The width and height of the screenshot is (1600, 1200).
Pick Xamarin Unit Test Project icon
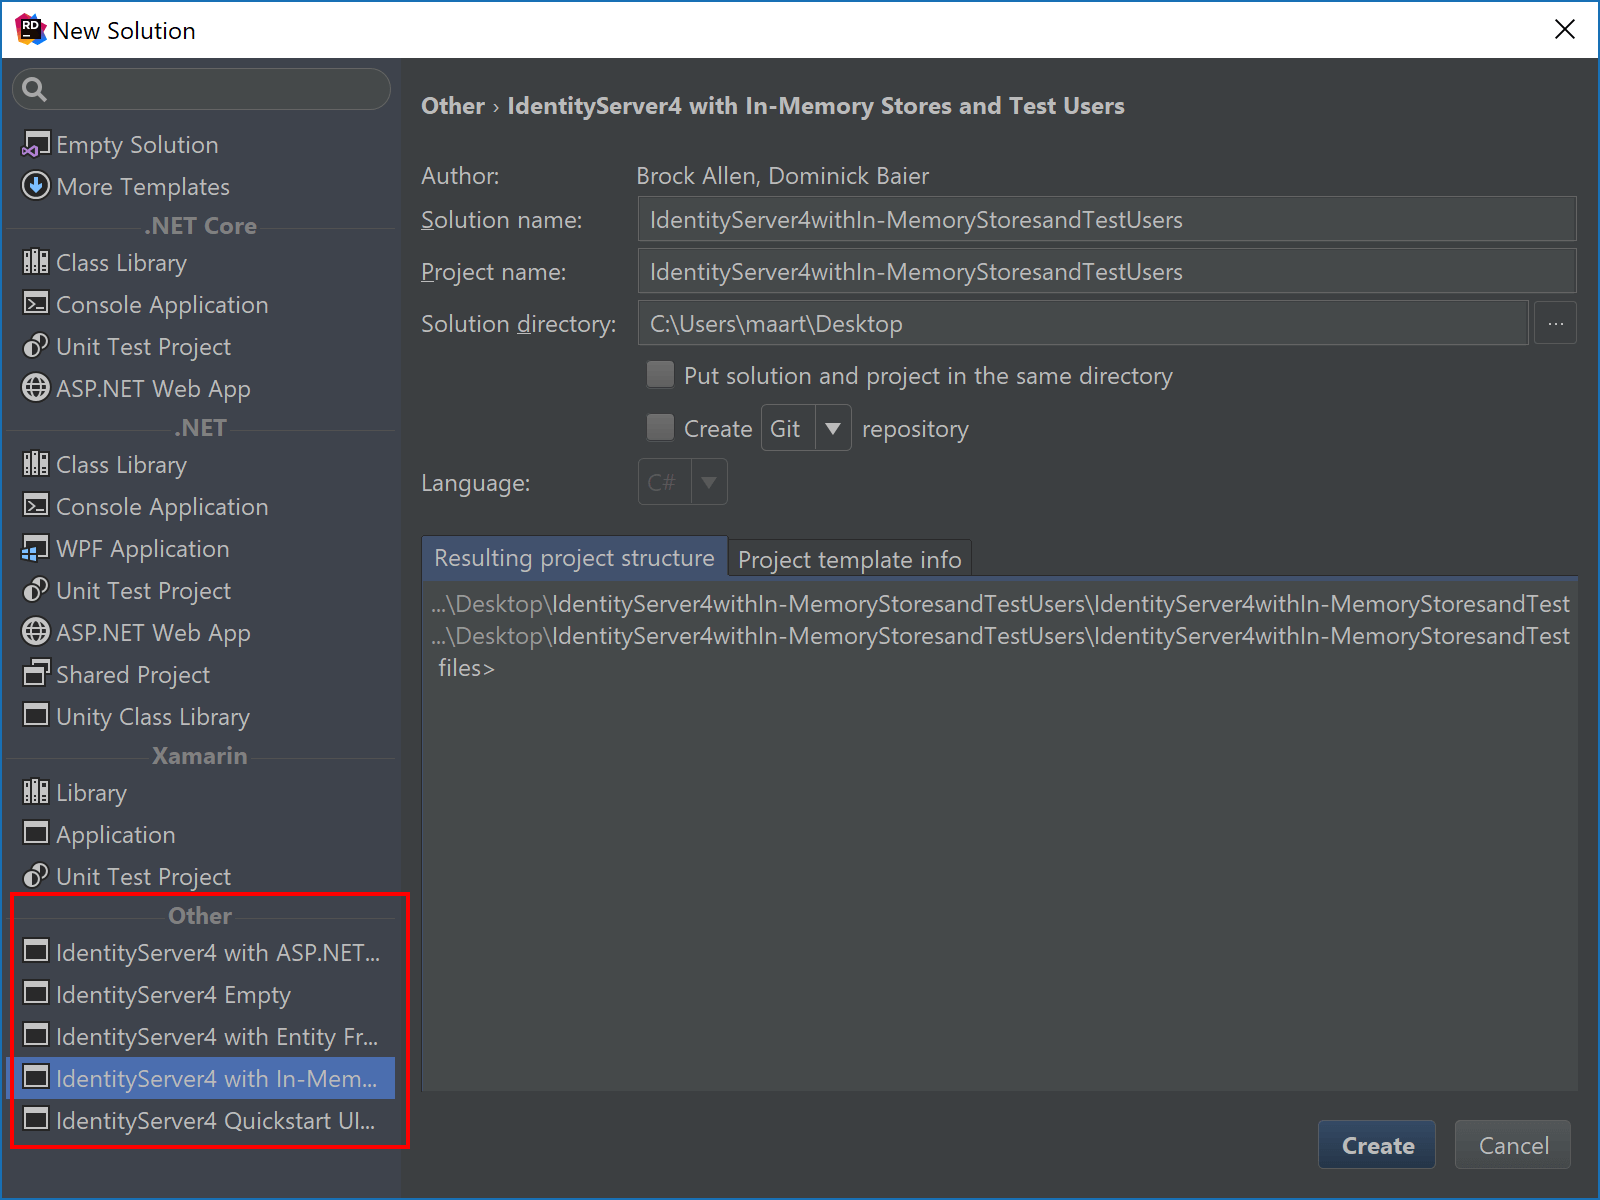(36, 876)
